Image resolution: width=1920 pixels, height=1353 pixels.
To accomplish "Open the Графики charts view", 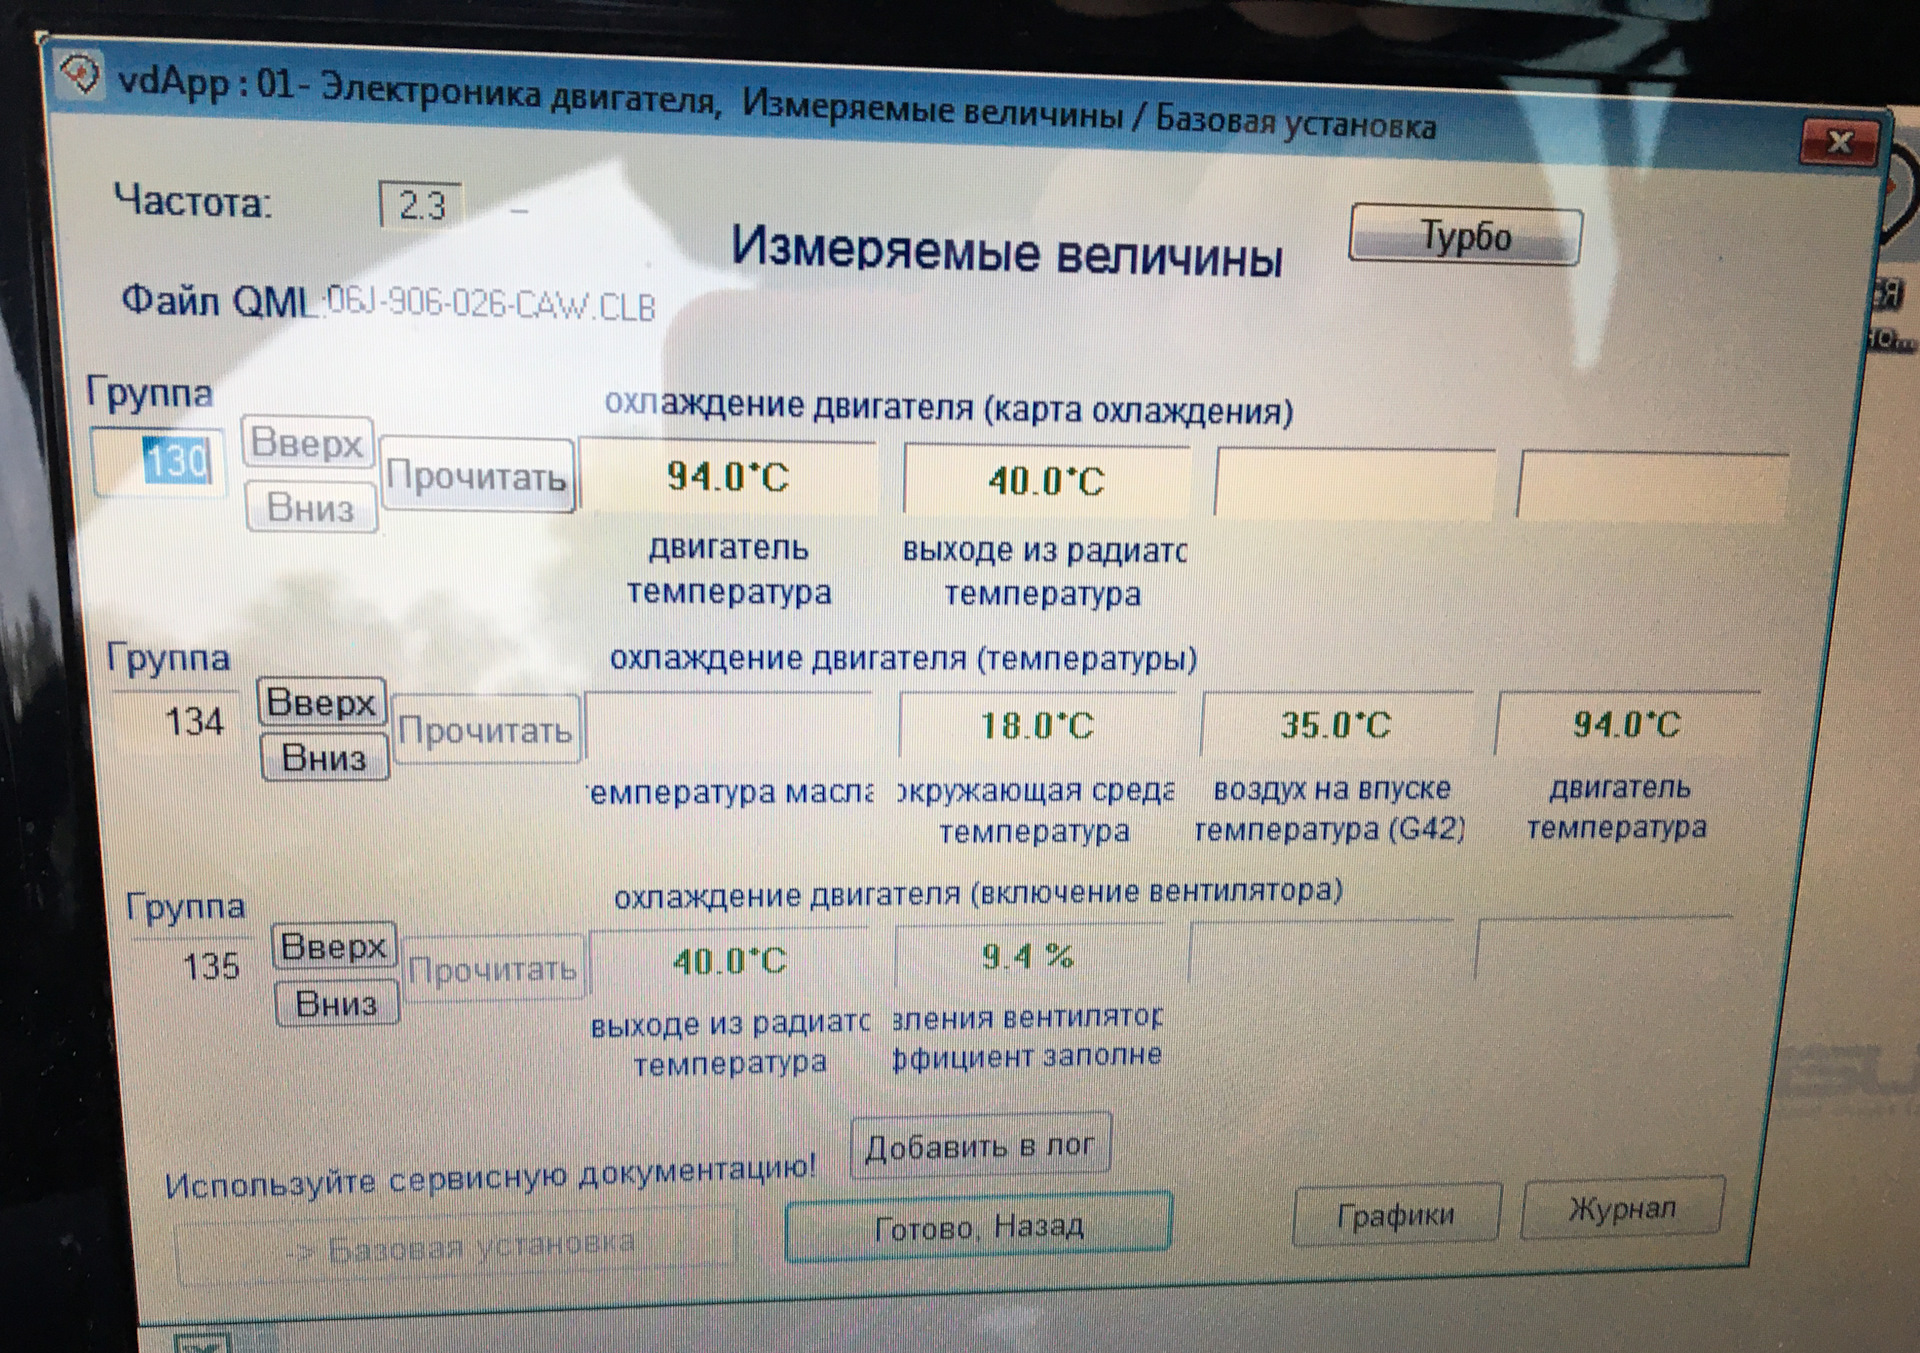I will pyautogui.click(x=1396, y=1215).
